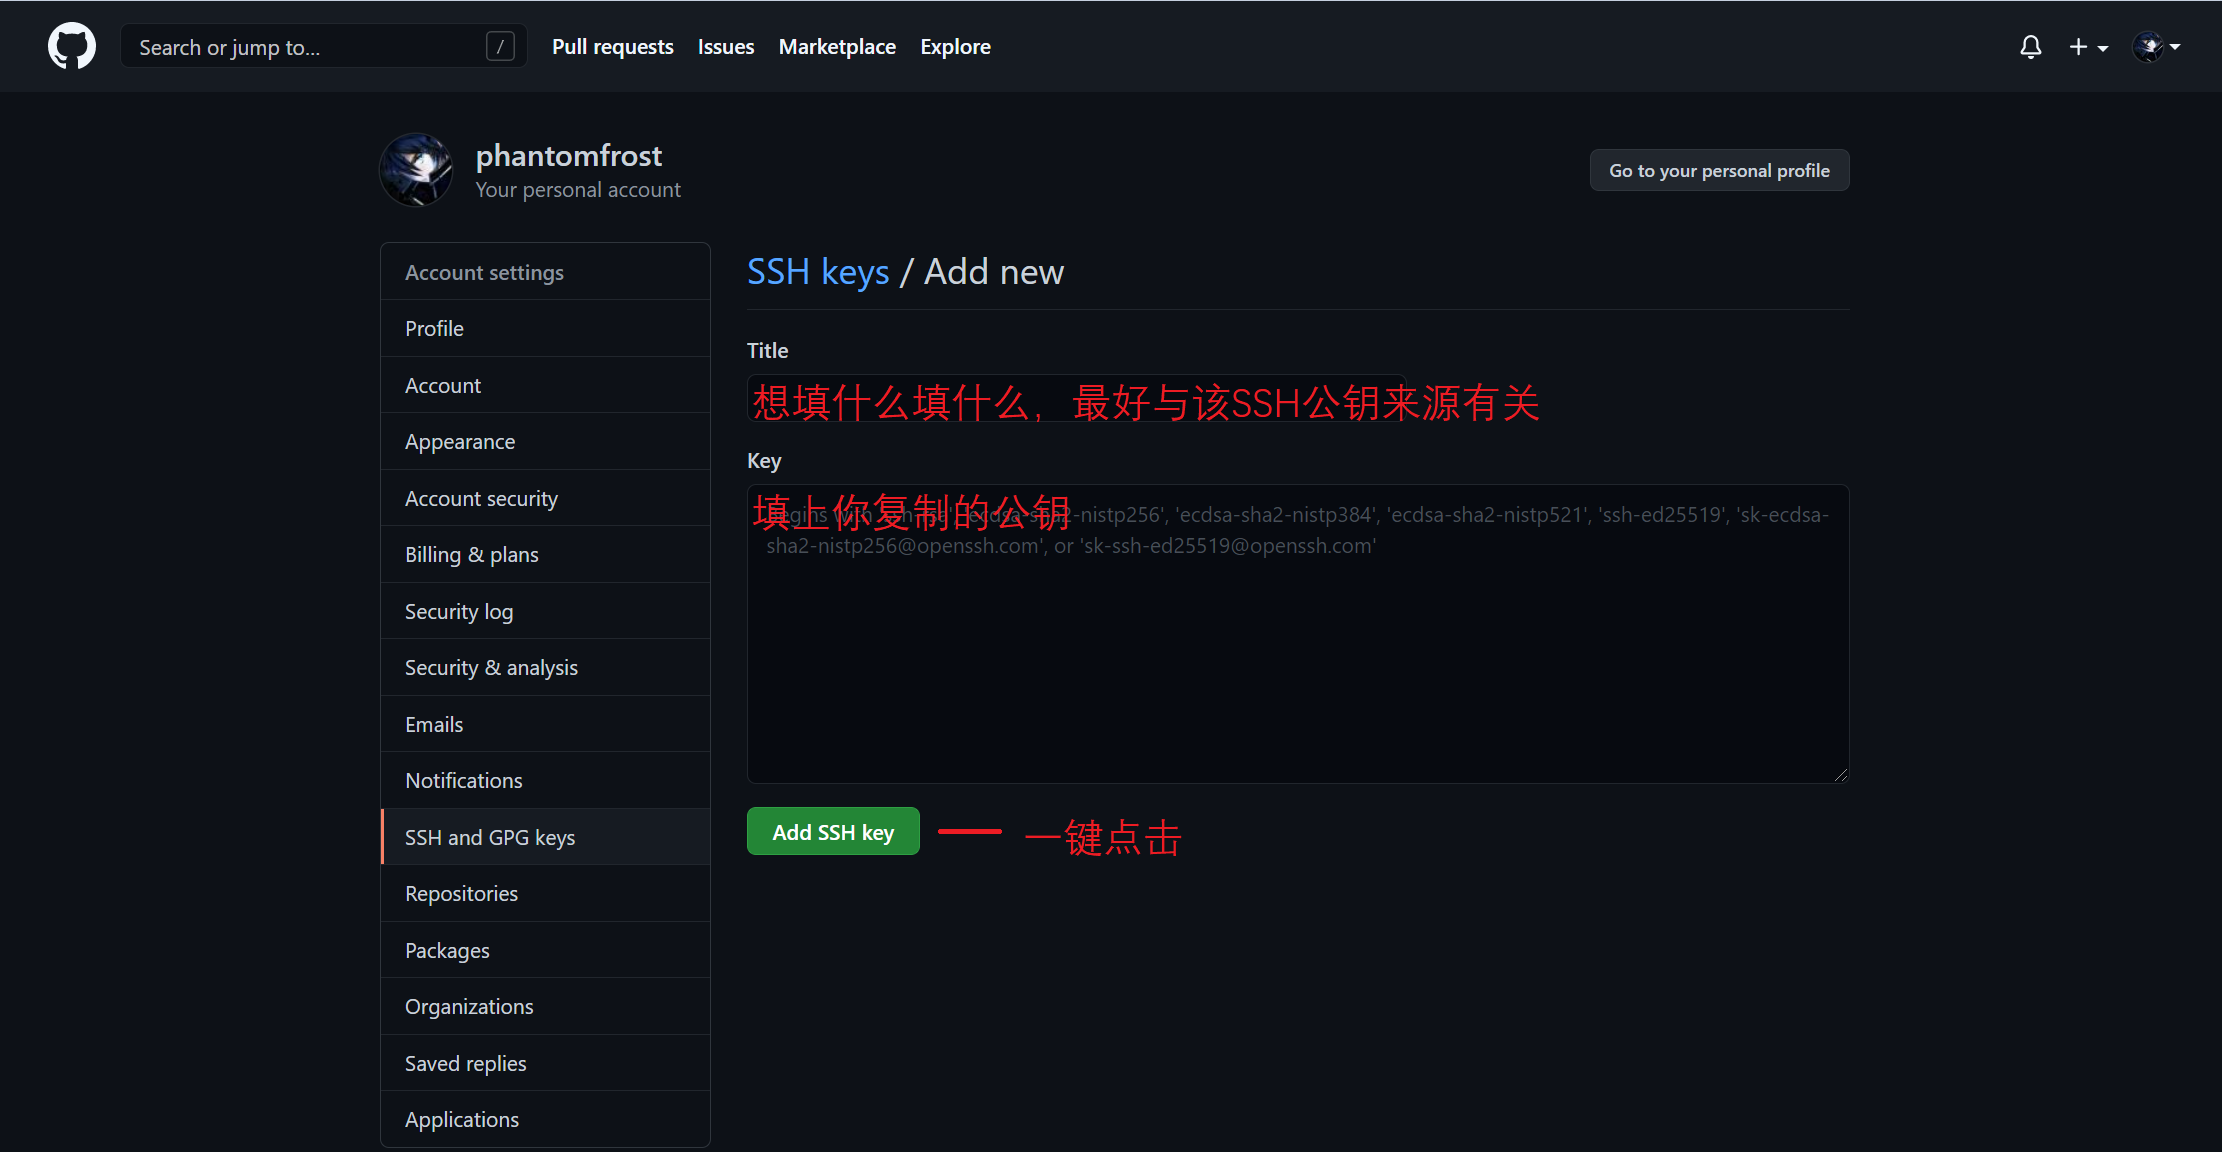Click the green Add SSH key button

[833, 832]
